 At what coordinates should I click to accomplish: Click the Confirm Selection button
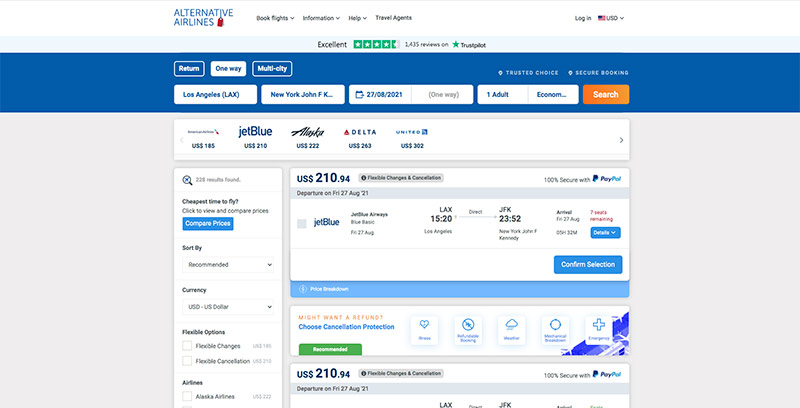[588, 264]
